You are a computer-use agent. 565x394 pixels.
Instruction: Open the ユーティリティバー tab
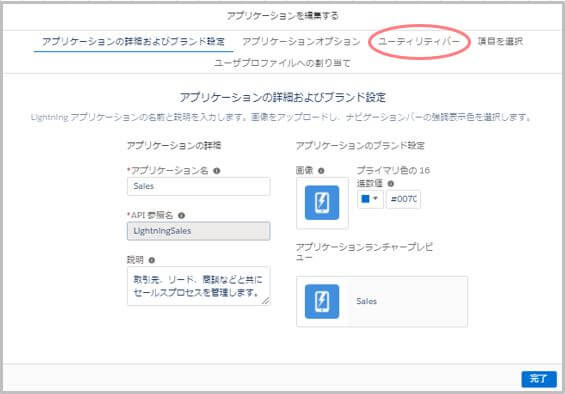(419, 41)
